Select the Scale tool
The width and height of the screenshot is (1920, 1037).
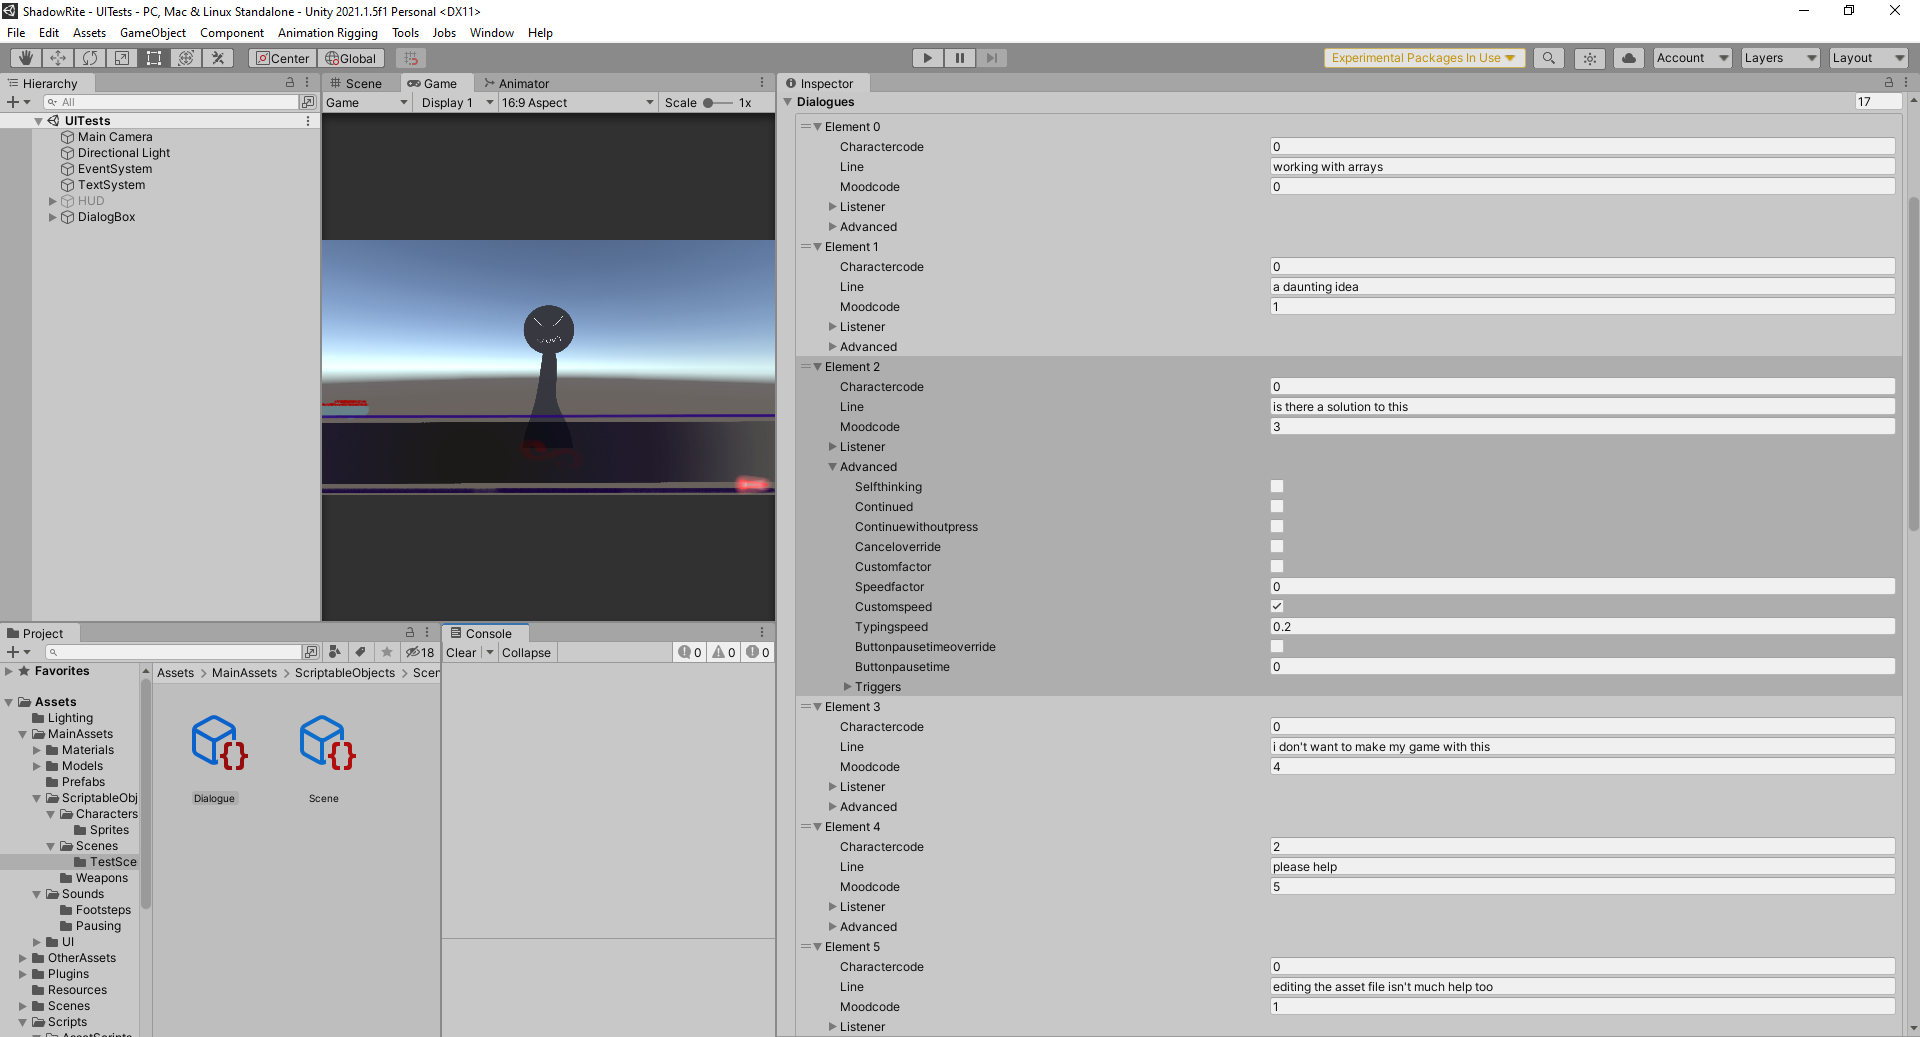pos(122,57)
